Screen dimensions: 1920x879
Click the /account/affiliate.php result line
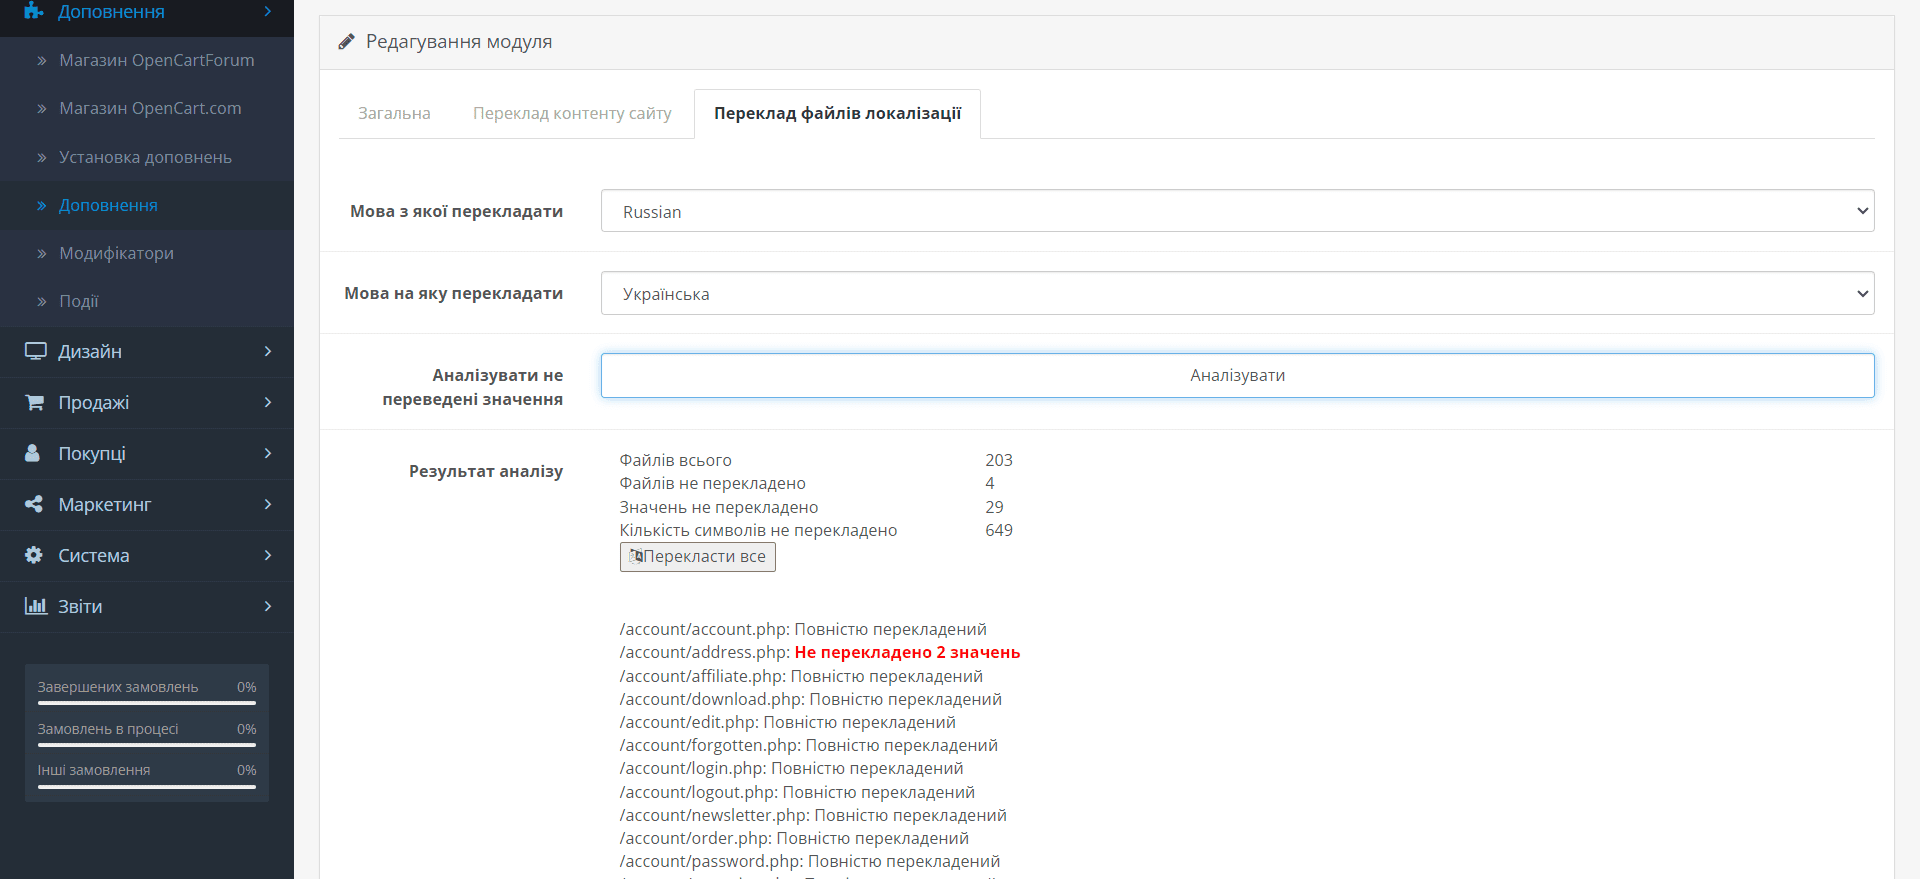coord(801,676)
